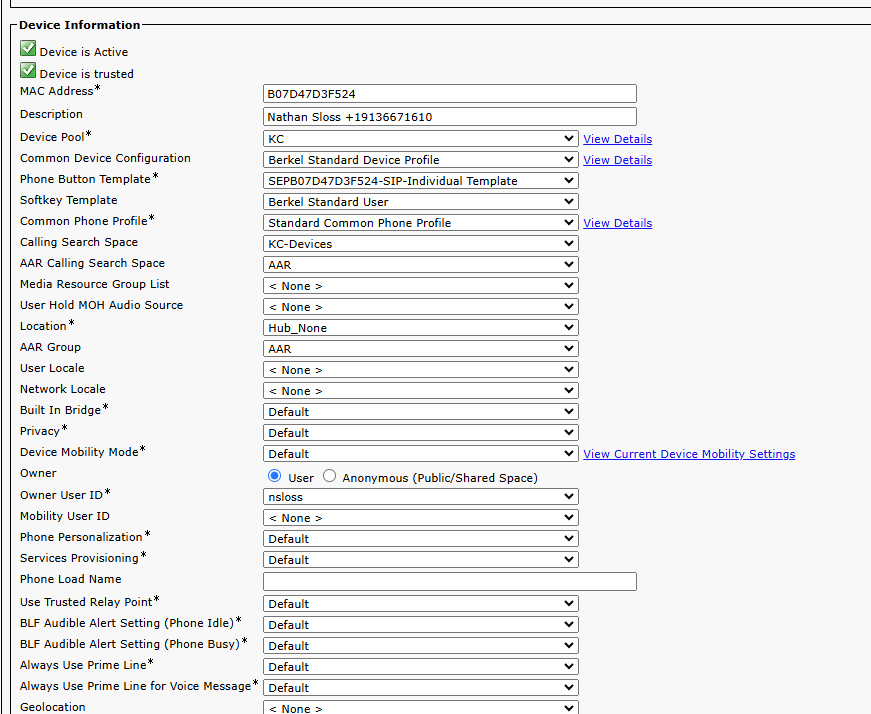Viewport: 871px width, 714px height.
Task: Open the Calling Search Space dropdown
Action: pyautogui.click(x=421, y=243)
